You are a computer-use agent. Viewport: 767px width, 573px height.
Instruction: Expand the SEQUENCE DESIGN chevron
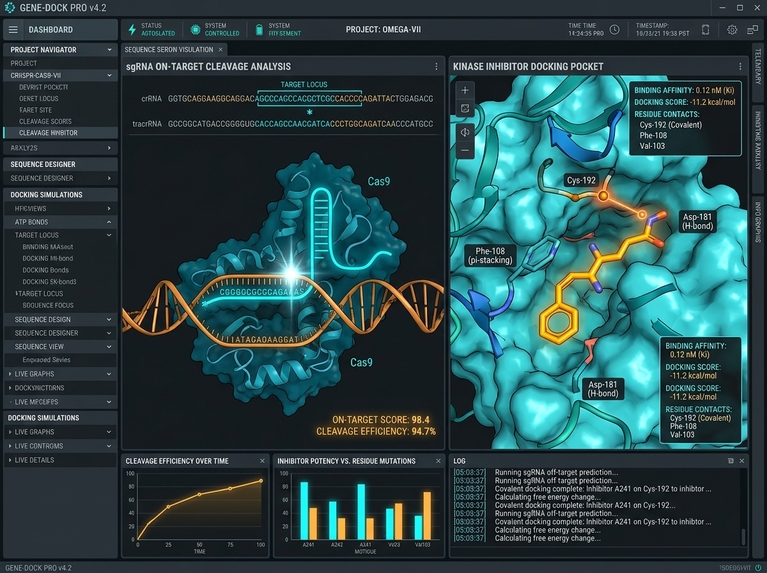point(109,320)
